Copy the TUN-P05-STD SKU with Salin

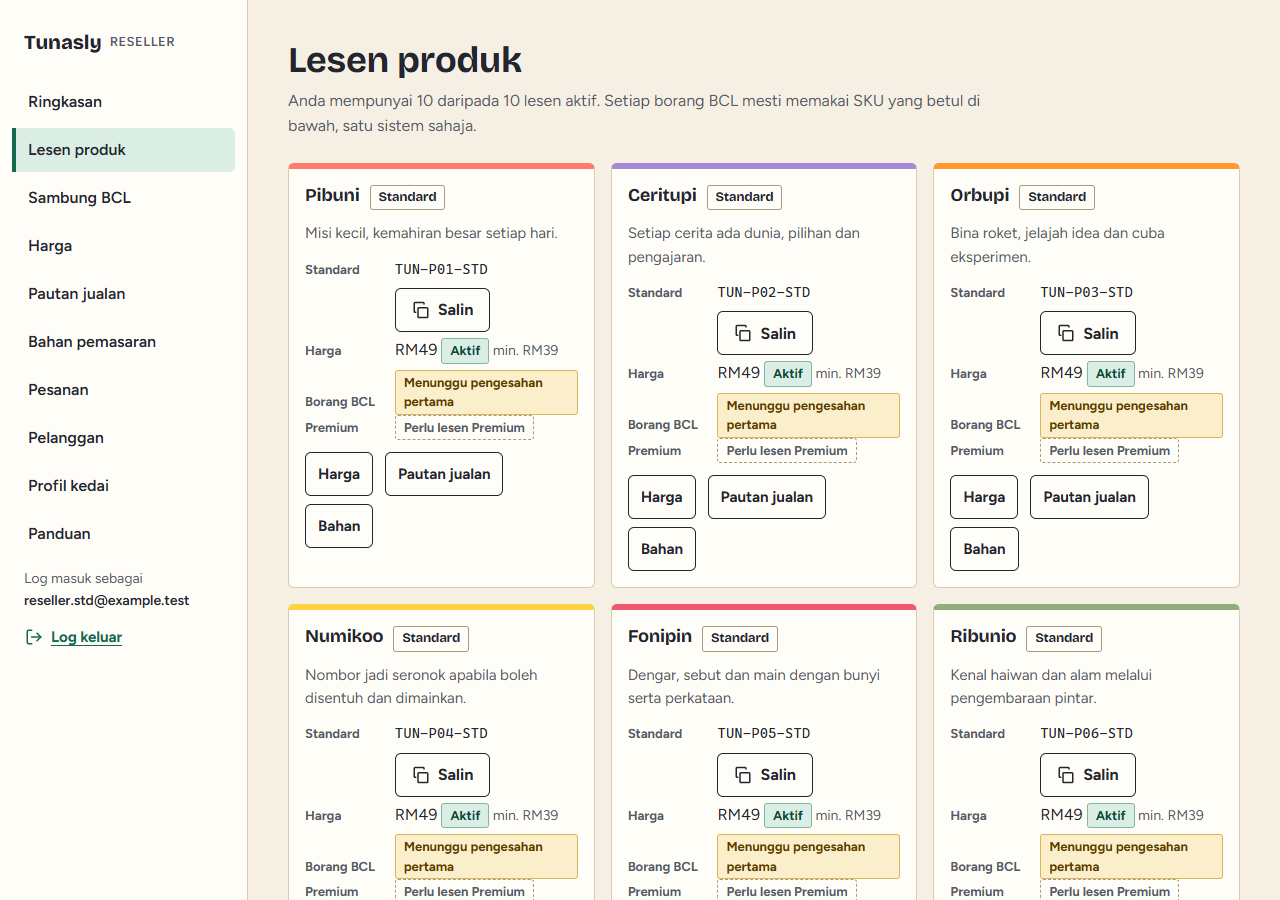coord(765,775)
